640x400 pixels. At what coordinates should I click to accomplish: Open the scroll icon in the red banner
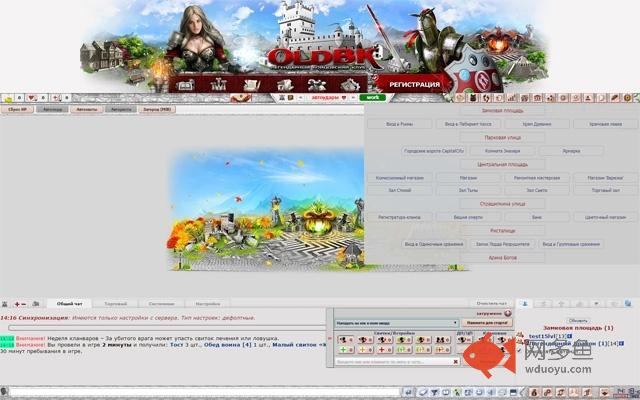(251, 85)
